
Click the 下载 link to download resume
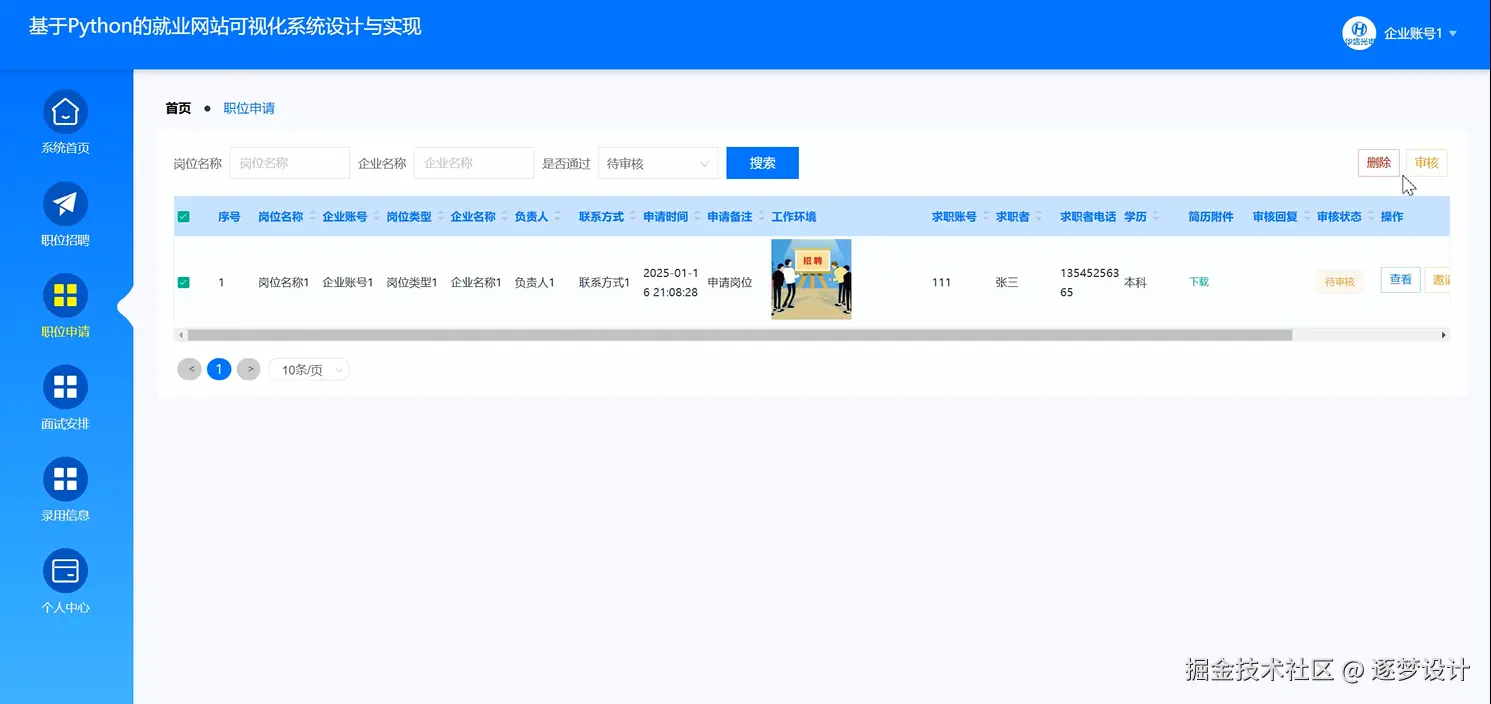(x=1198, y=281)
